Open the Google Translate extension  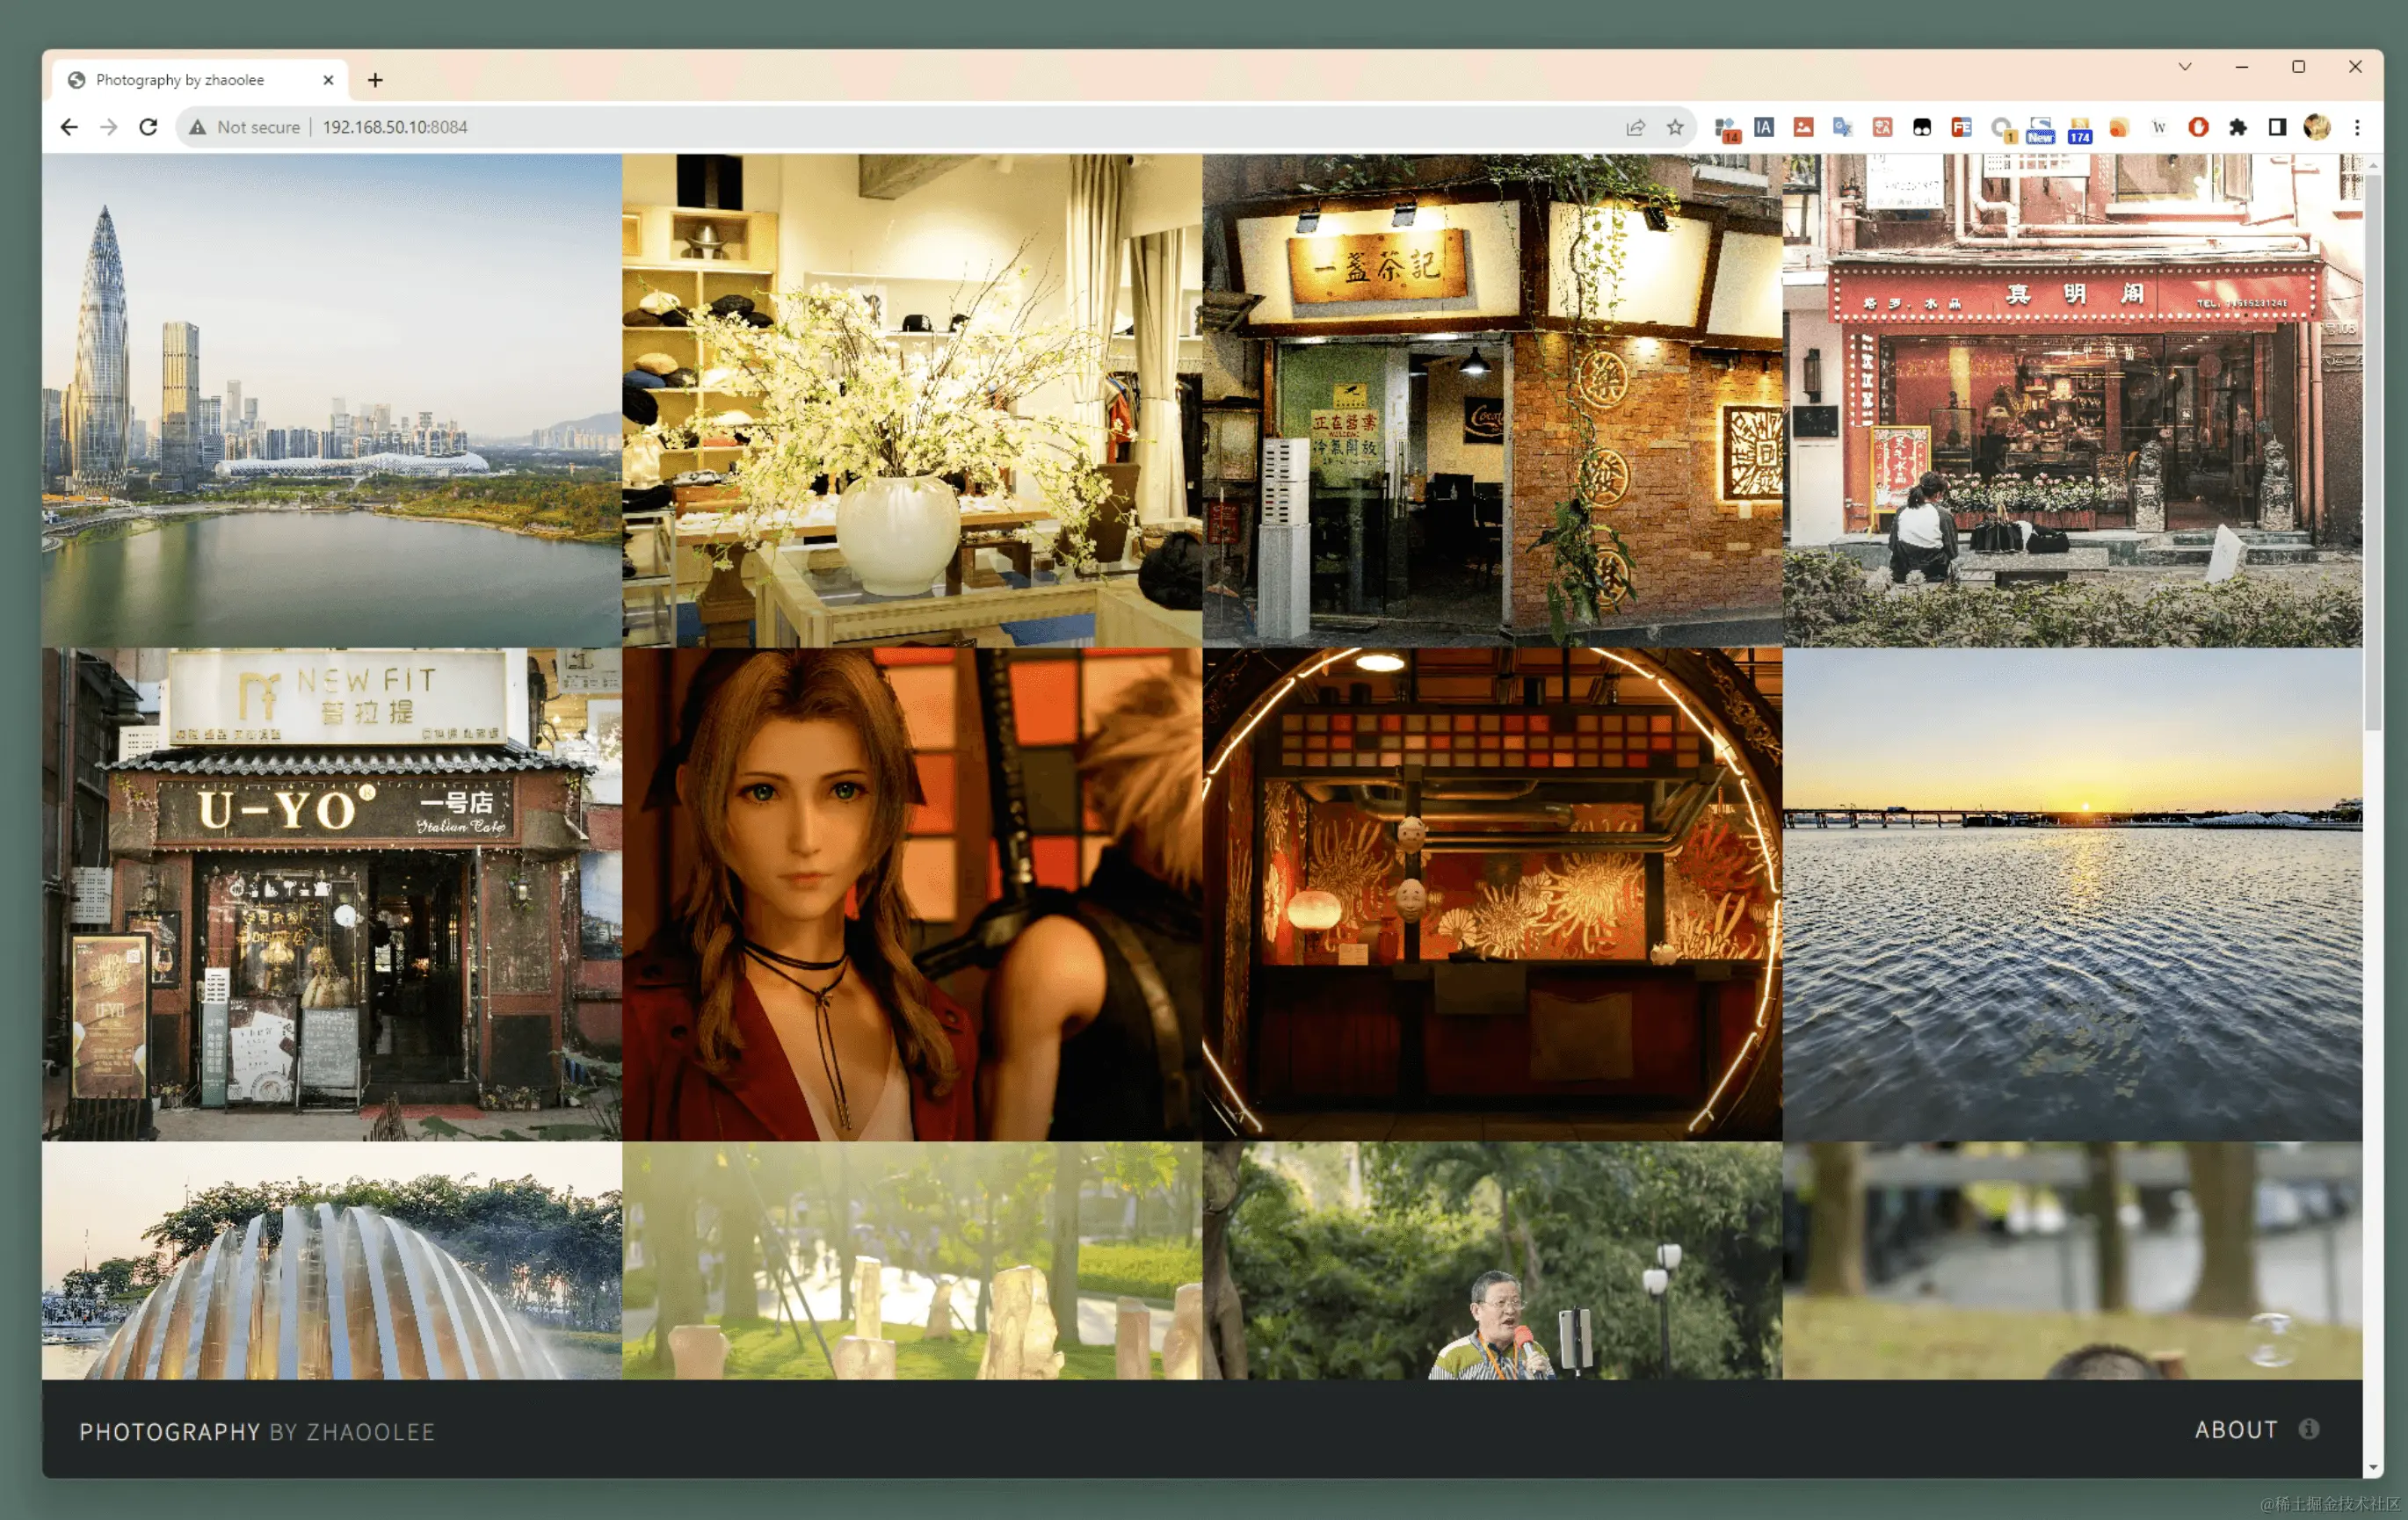(x=1842, y=127)
